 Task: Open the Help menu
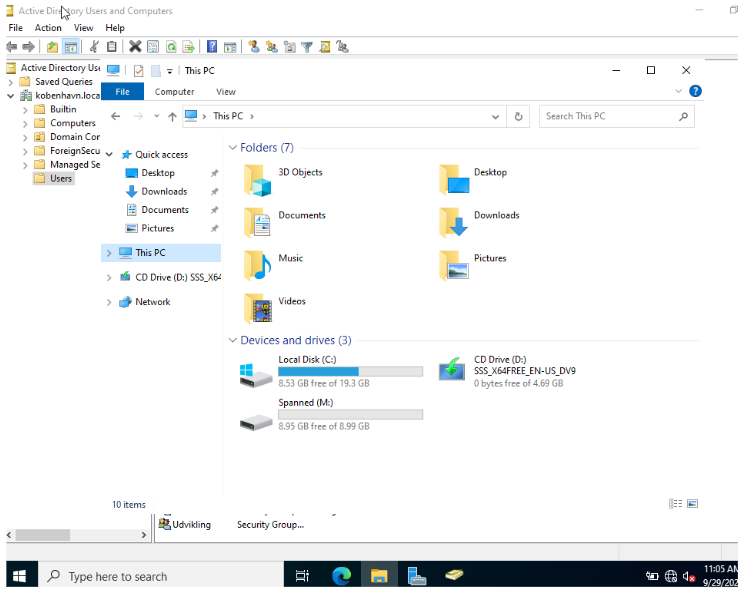(115, 27)
